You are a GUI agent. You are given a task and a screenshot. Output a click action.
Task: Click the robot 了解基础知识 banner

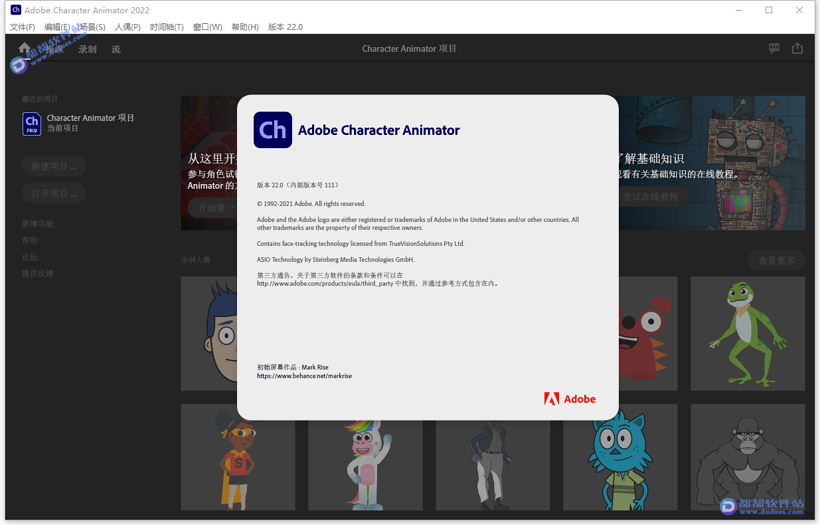click(712, 163)
